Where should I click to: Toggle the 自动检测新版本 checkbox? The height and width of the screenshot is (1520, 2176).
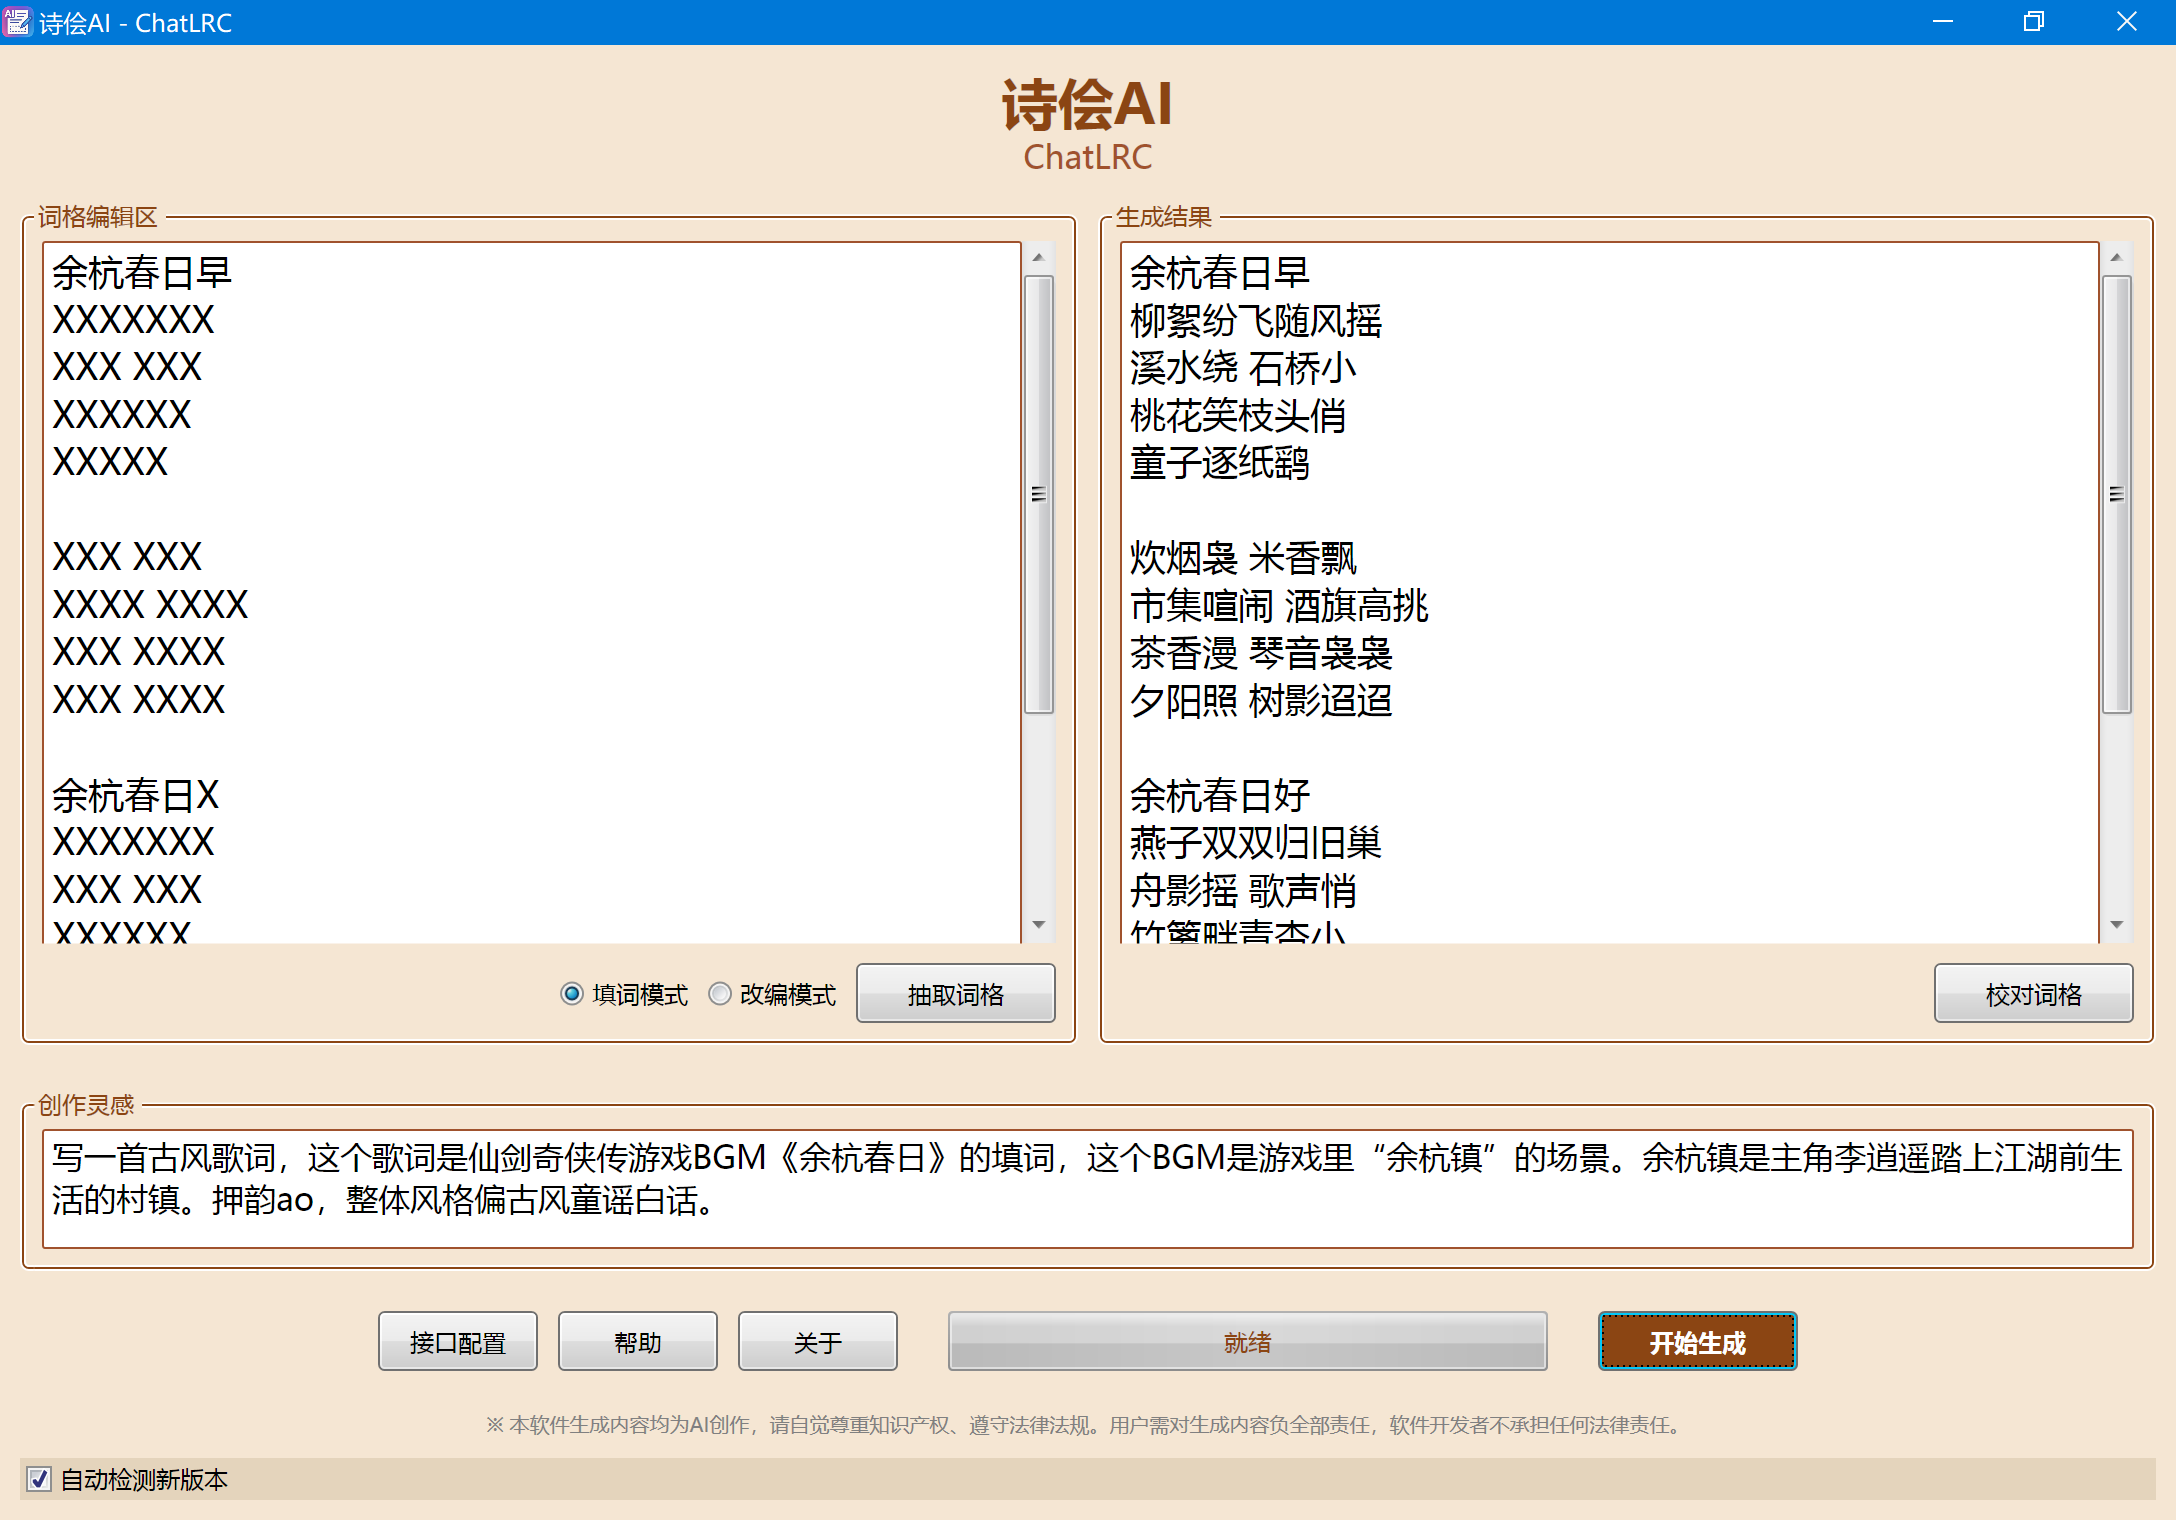[x=39, y=1479]
